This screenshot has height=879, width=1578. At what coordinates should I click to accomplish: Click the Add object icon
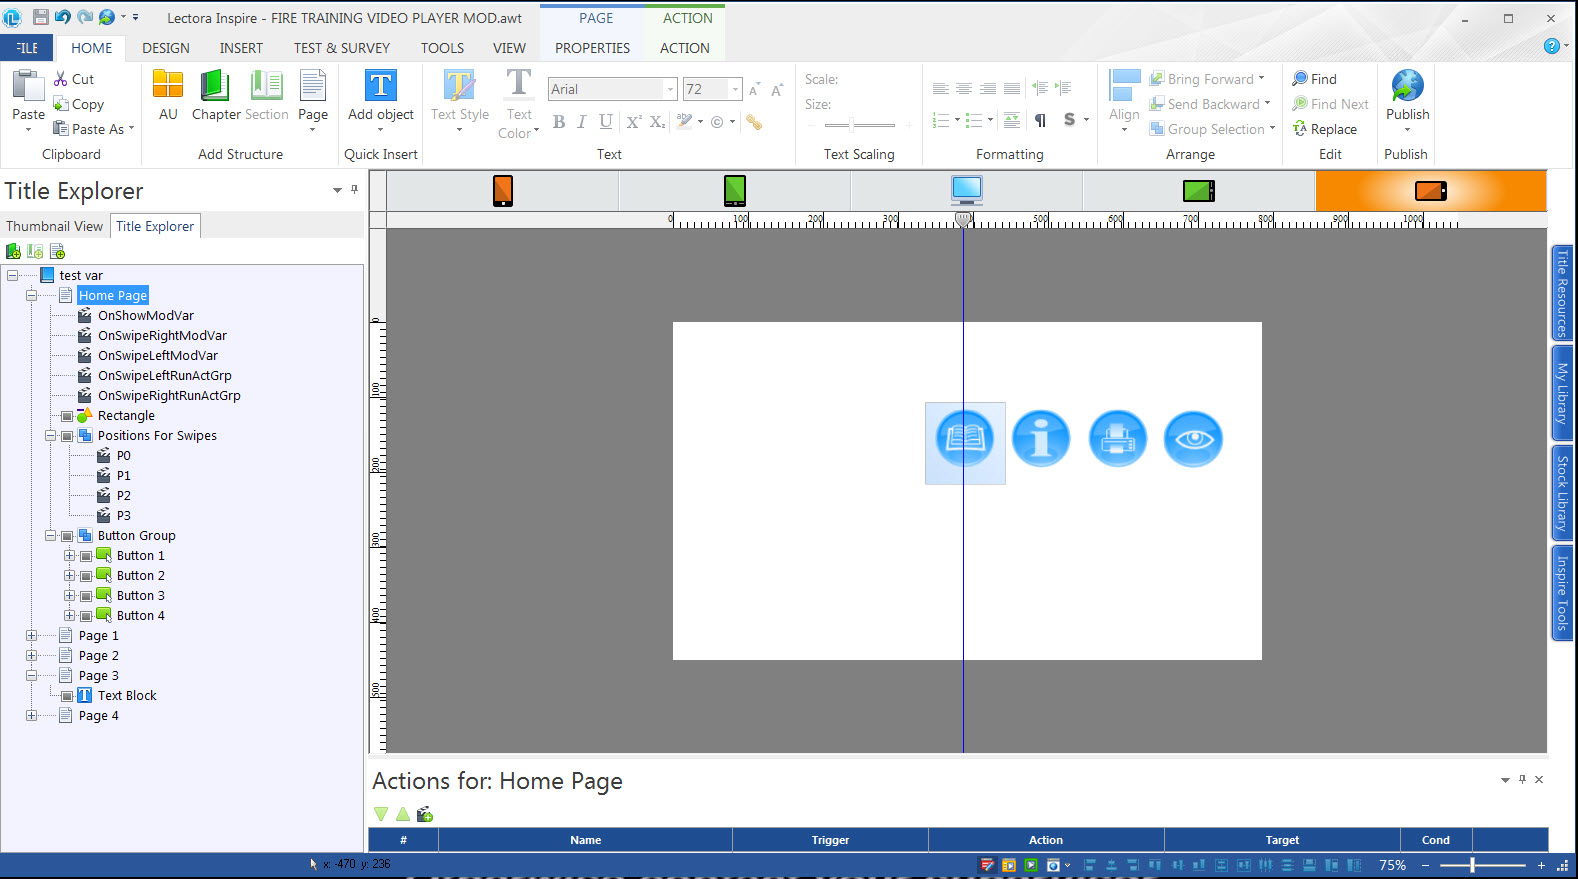point(381,85)
